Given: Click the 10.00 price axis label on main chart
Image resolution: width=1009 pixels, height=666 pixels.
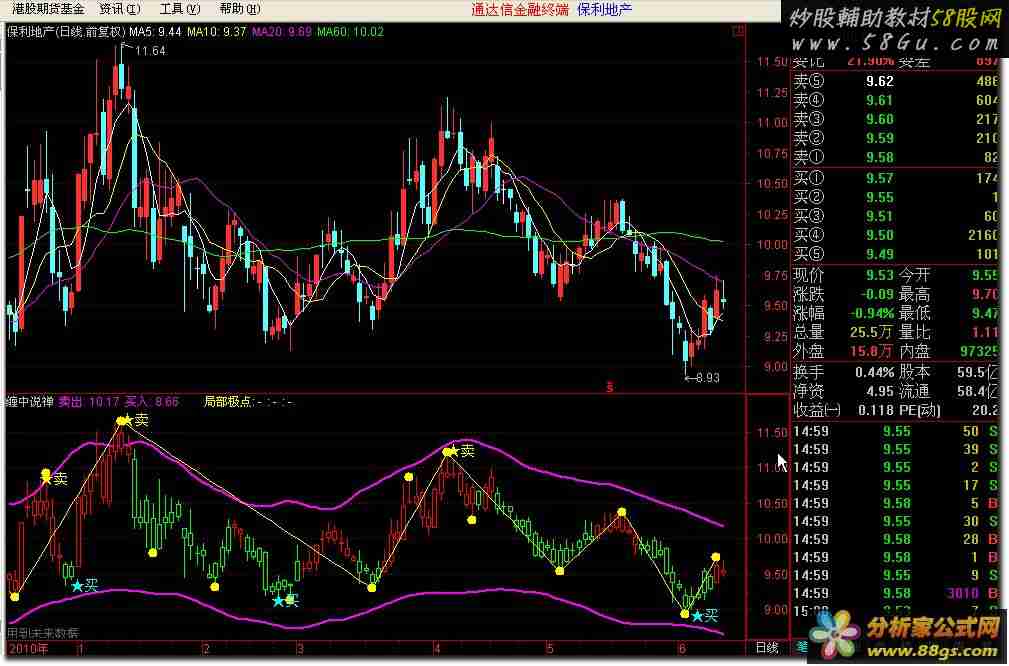Looking at the screenshot, I should point(772,245).
